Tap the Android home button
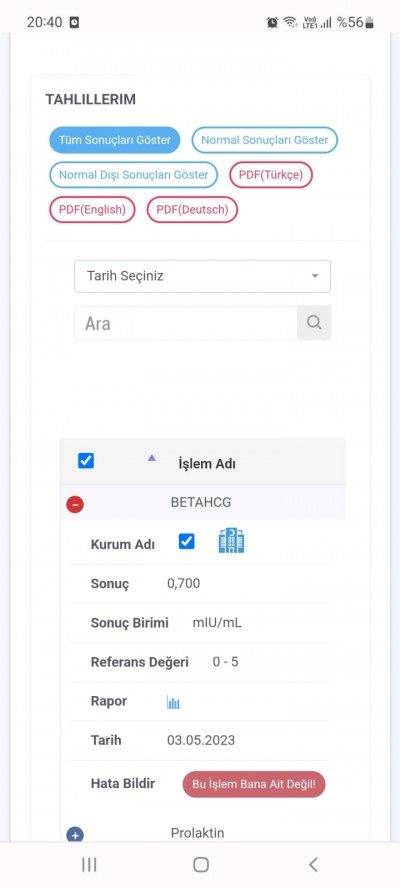The width and height of the screenshot is (400, 888). pyautogui.click(x=201, y=864)
